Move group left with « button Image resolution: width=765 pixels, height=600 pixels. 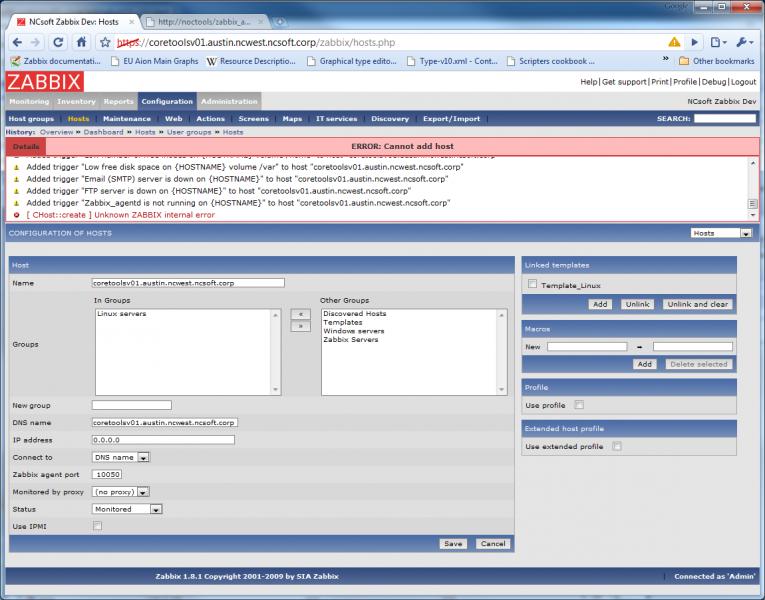pos(301,314)
